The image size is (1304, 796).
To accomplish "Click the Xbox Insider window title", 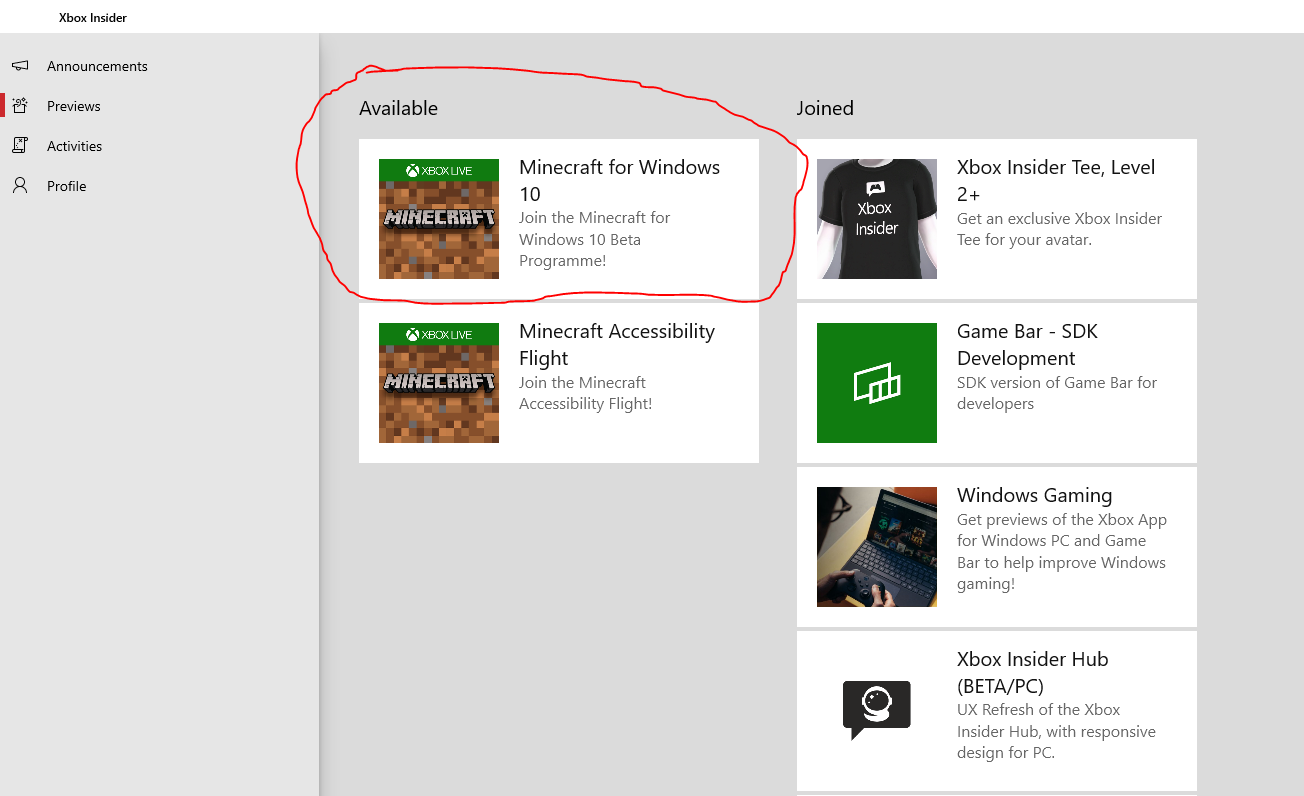I will [93, 17].
